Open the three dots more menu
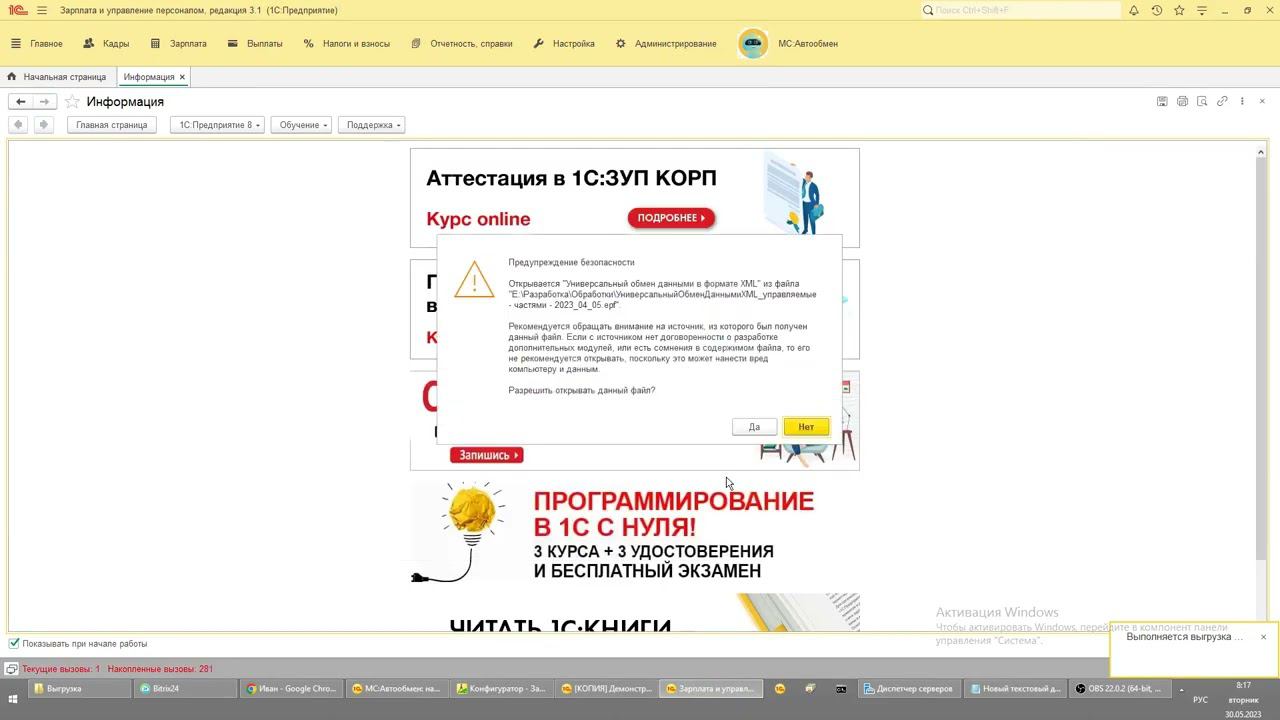The height and width of the screenshot is (720, 1280). pyautogui.click(x=1242, y=102)
